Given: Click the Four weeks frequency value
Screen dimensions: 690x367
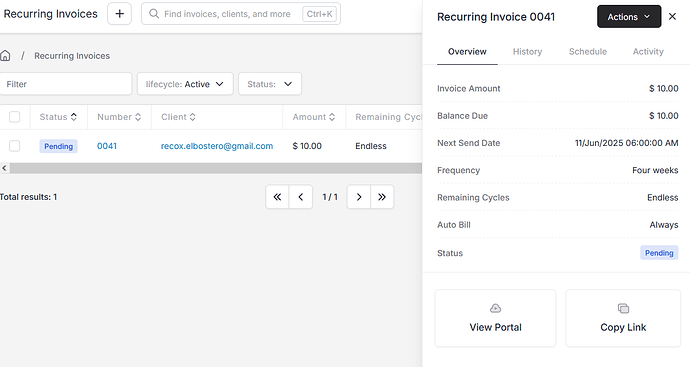Looking at the screenshot, I should [655, 170].
